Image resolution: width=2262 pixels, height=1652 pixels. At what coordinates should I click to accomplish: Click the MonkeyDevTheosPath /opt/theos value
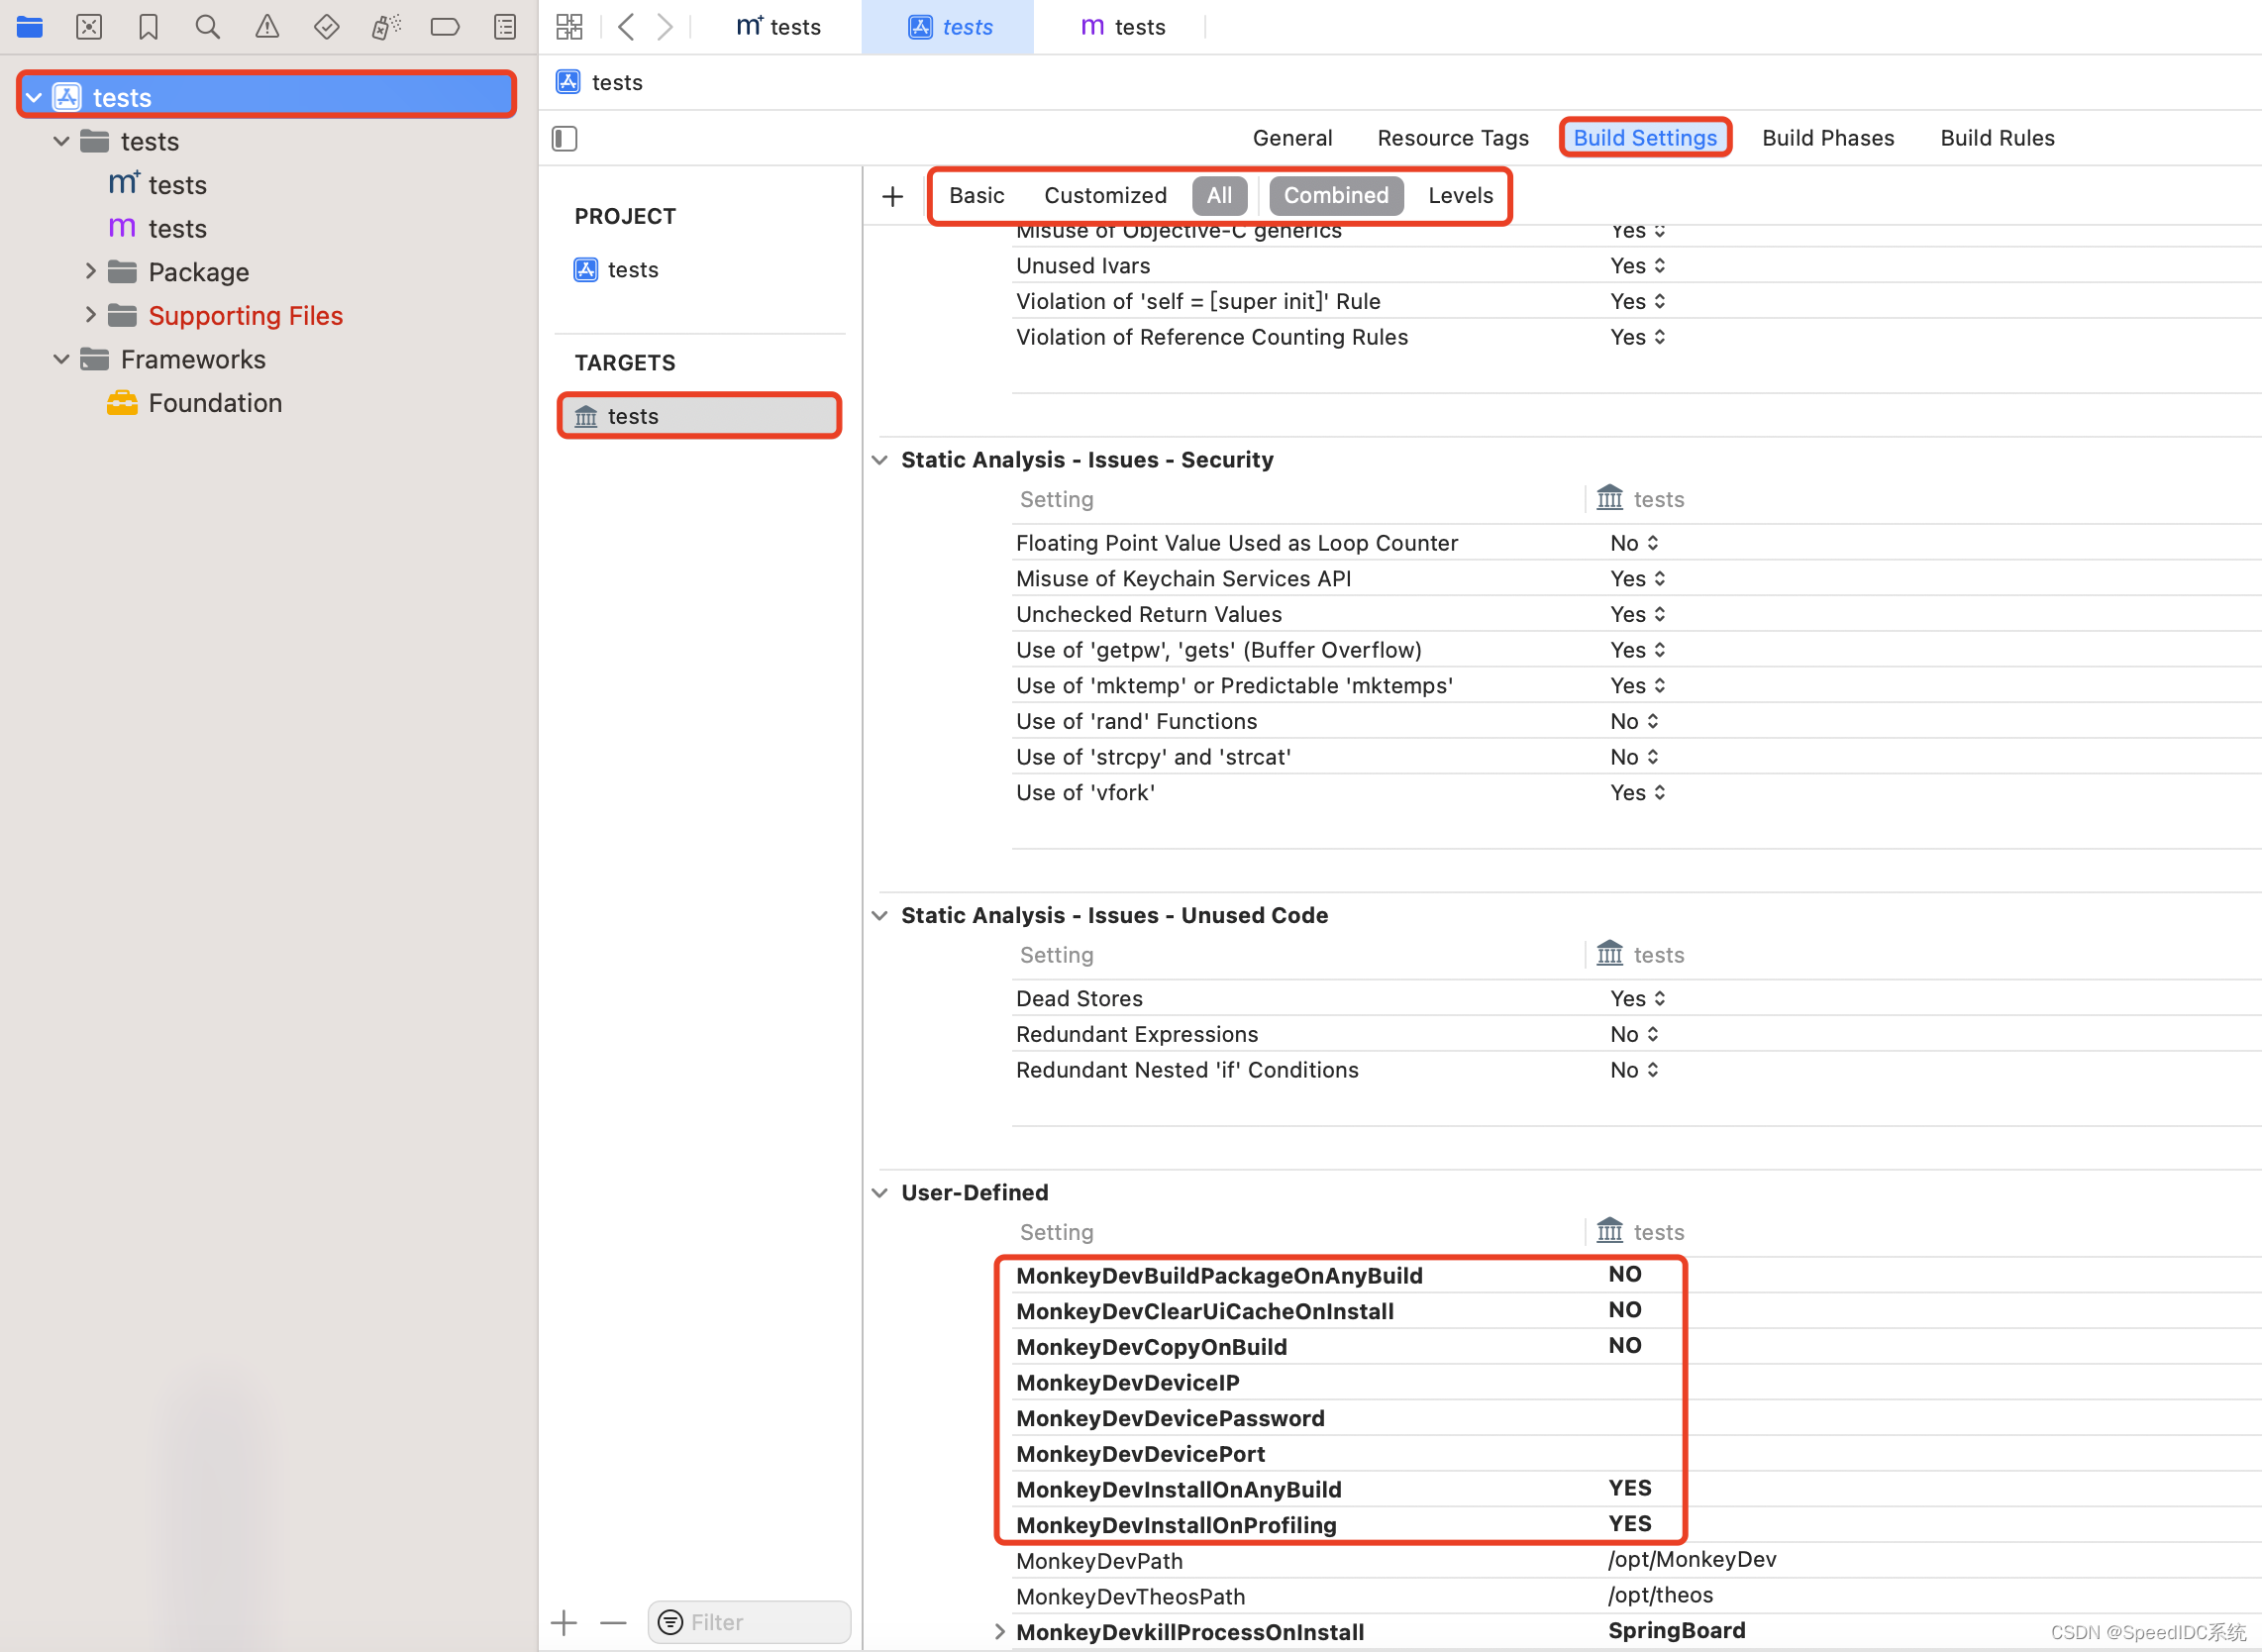pyautogui.click(x=1660, y=1596)
